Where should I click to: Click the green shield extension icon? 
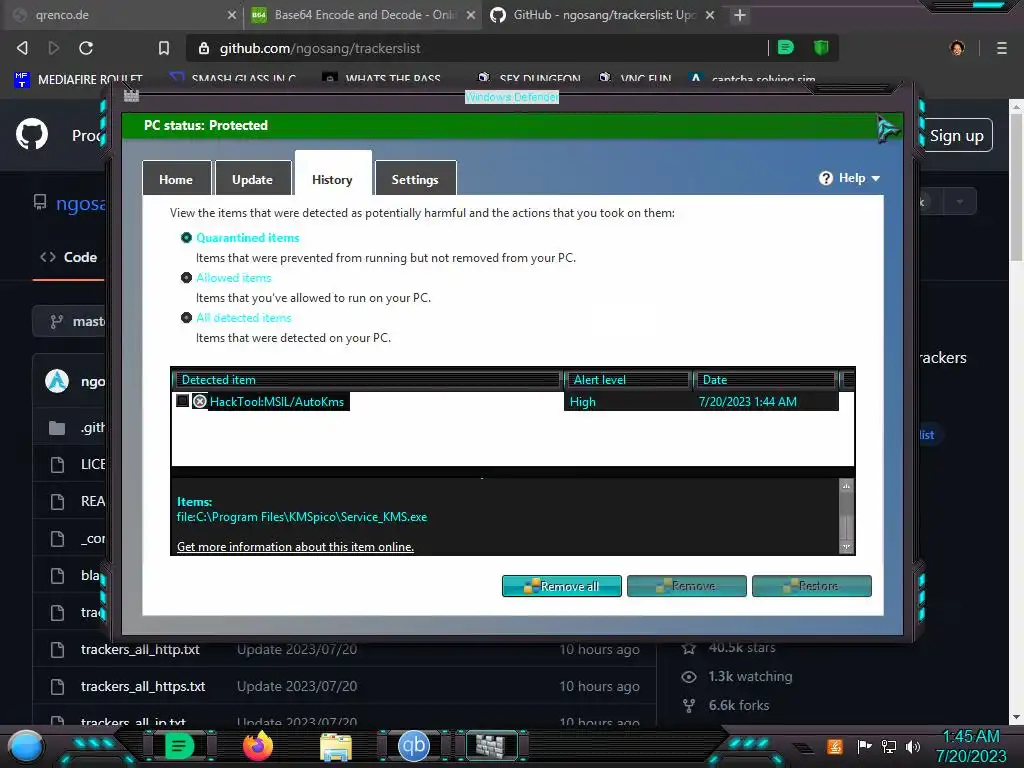click(x=821, y=47)
